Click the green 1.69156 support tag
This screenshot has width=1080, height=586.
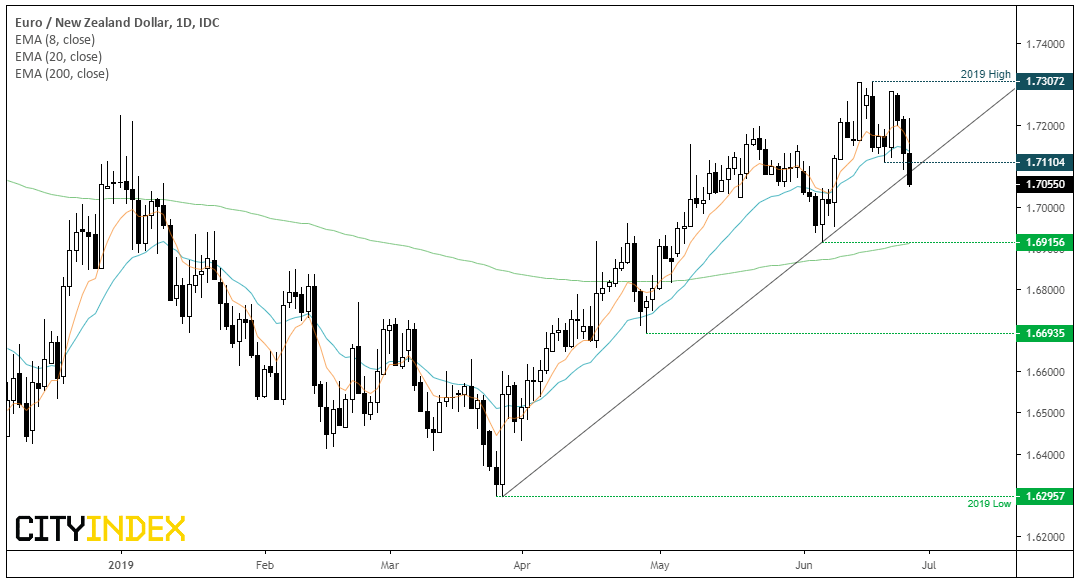[1045, 242]
